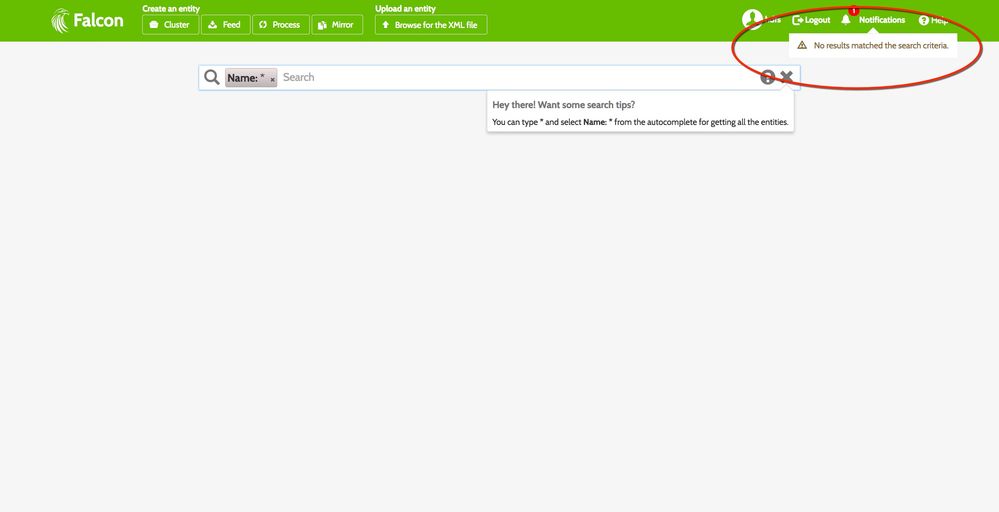The height and width of the screenshot is (512, 999).
Task: Click the 'Hey there! Want some search tips?' heading
Action: [564, 104]
